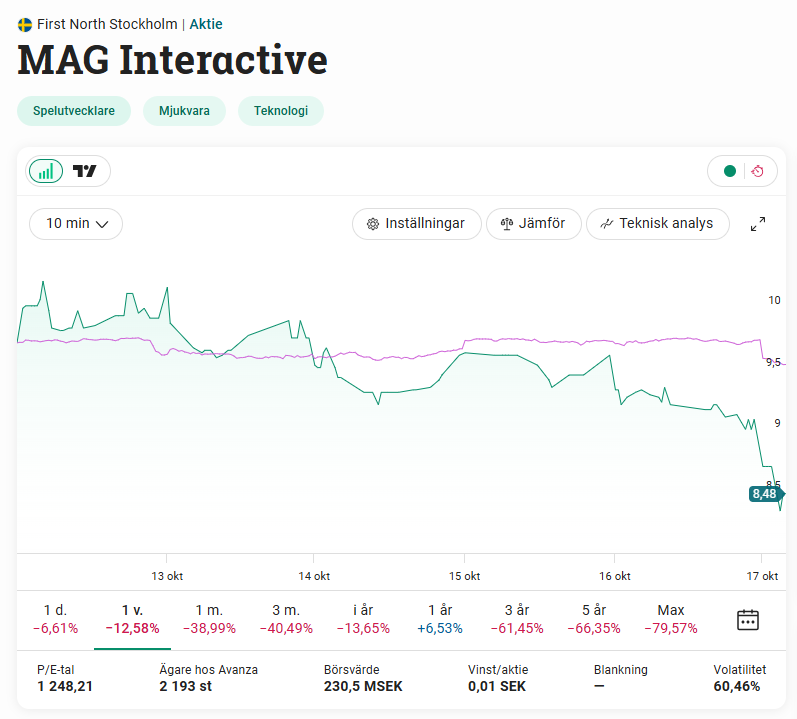The image size is (797, 719).
Task: Click the red delayed-time clock icon
Action: [x=757, y=171]
